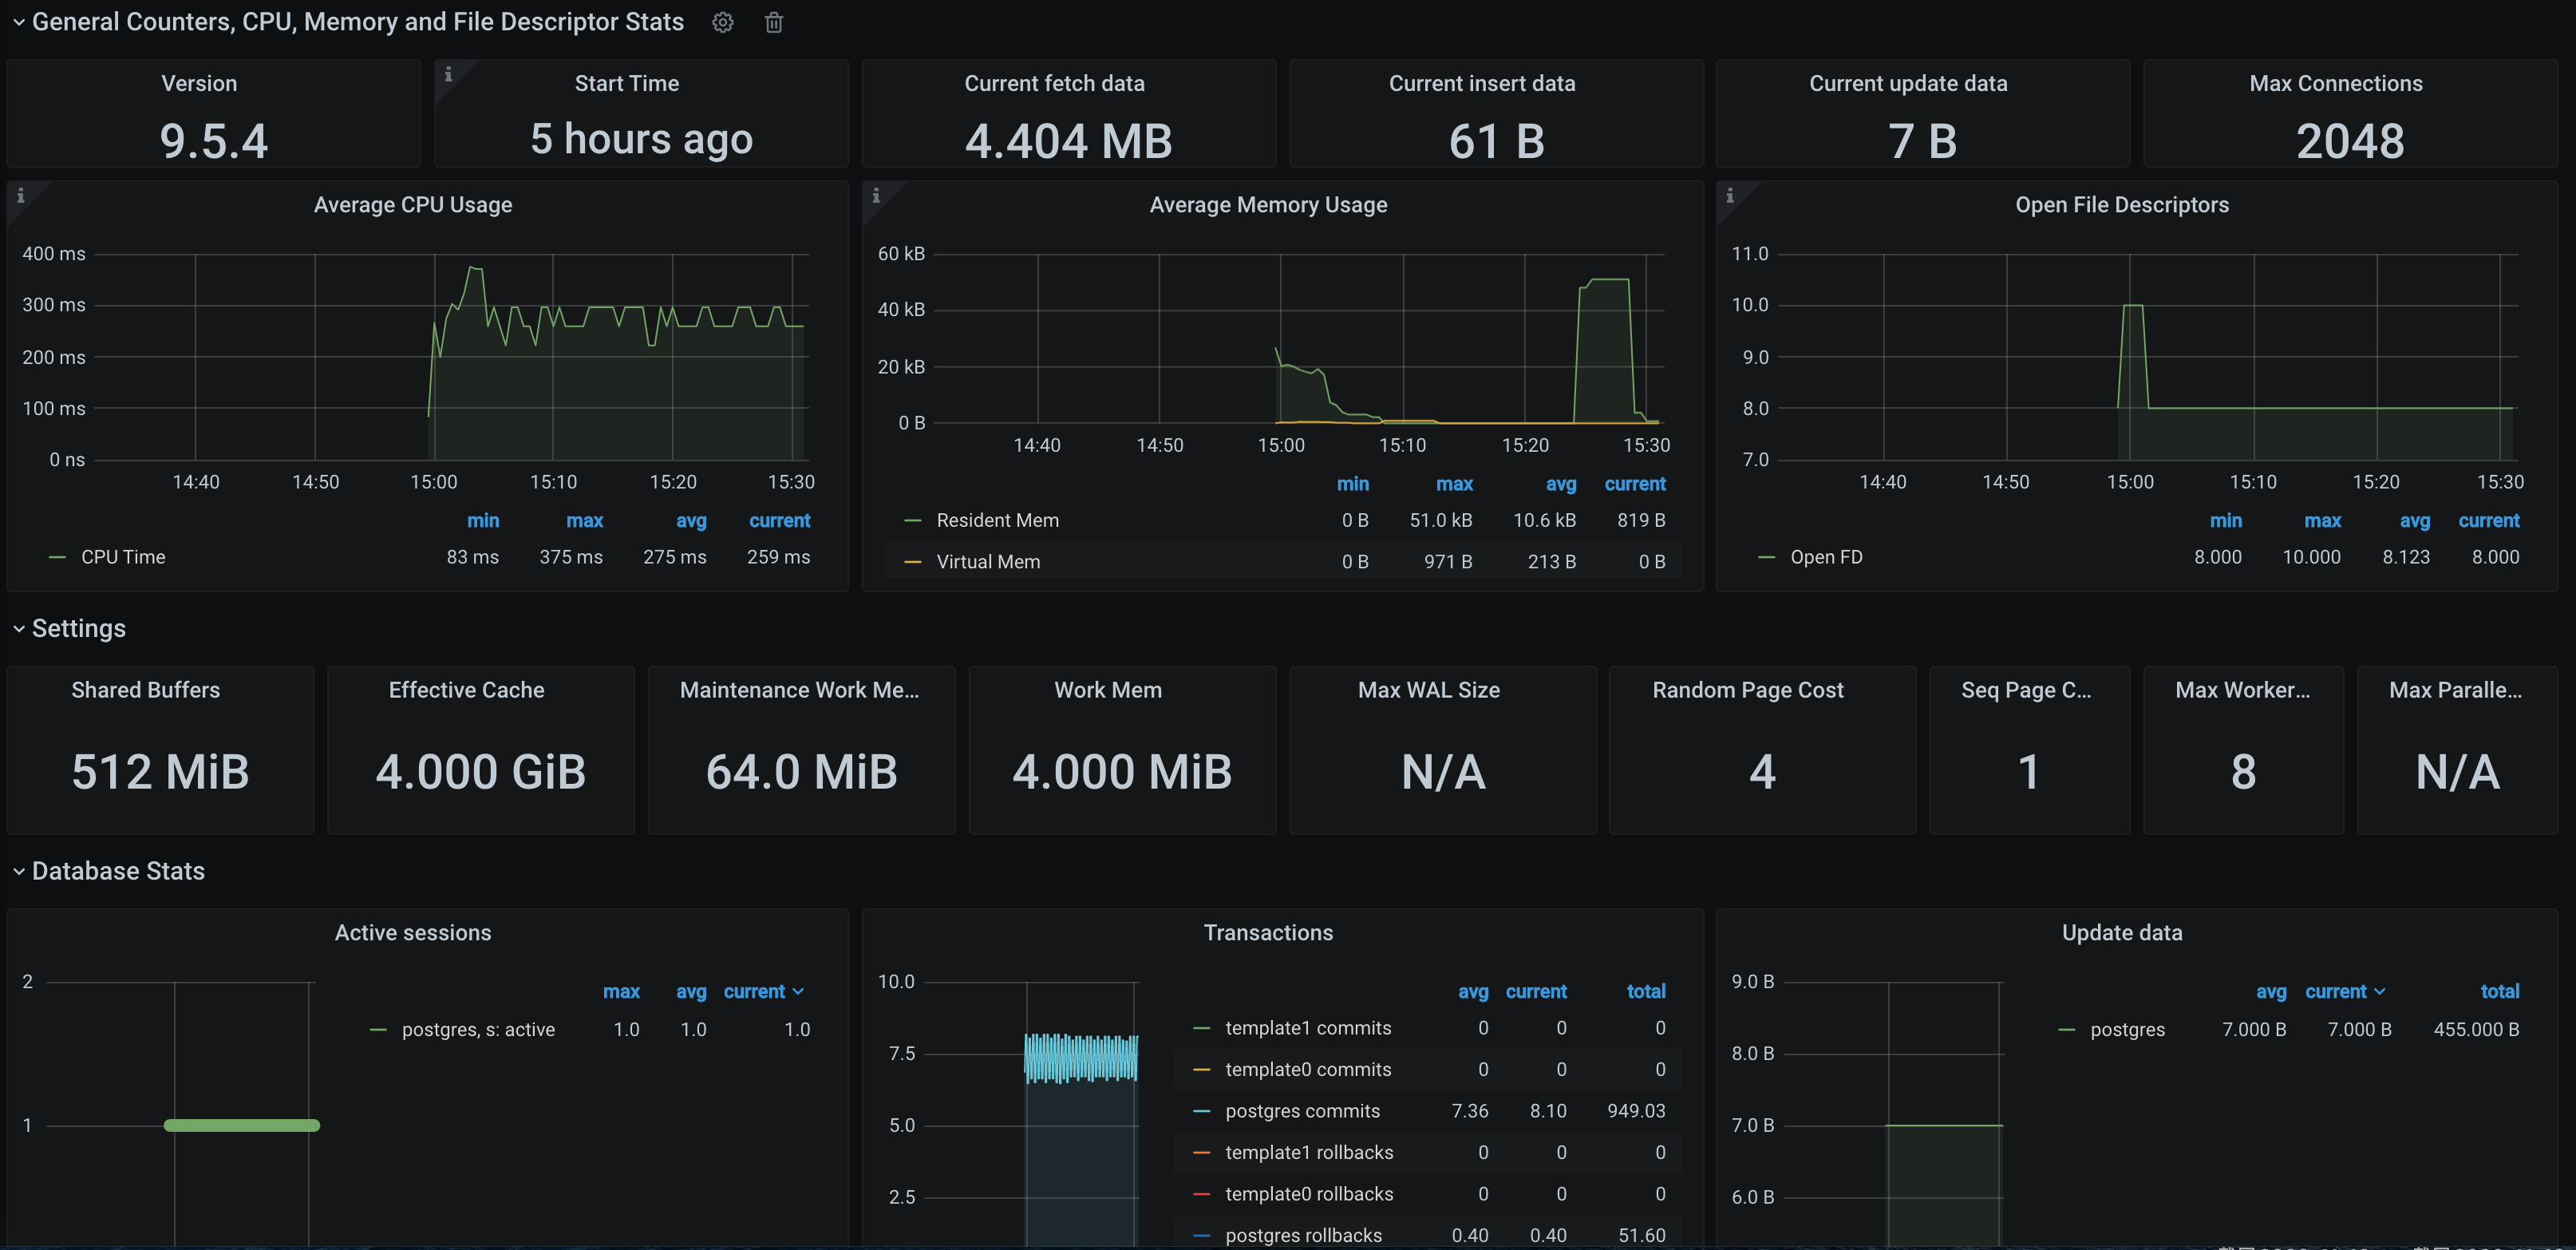
Task: Click info icon on Open File Descriptors
Action: point(1730,196)
